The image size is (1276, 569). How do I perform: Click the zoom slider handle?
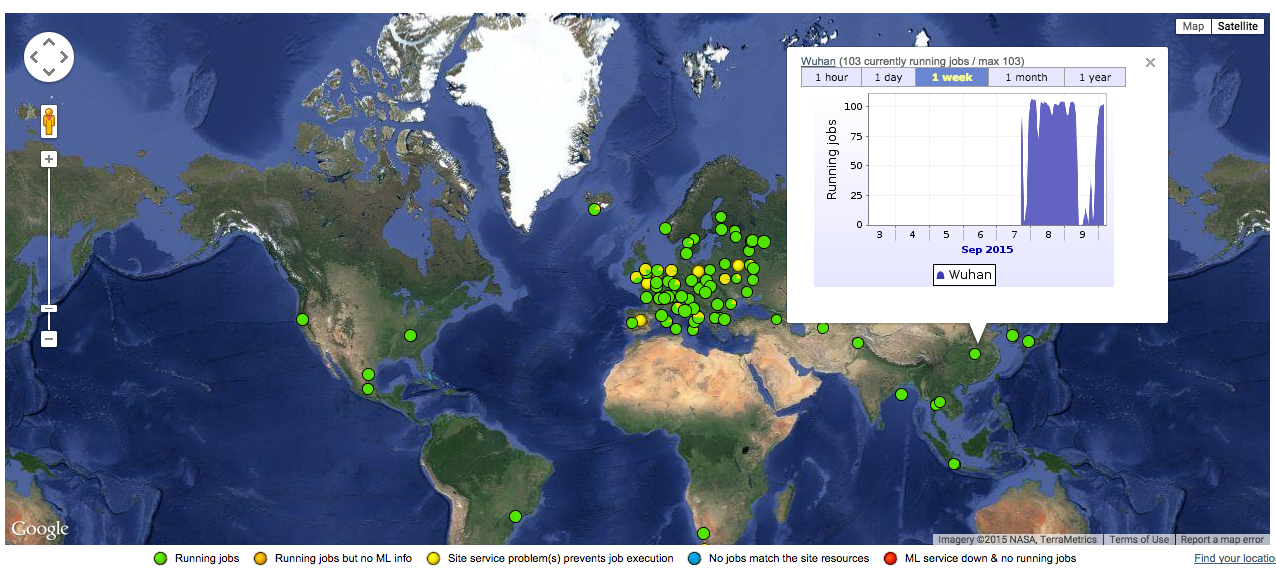click(x=49, y=308)
